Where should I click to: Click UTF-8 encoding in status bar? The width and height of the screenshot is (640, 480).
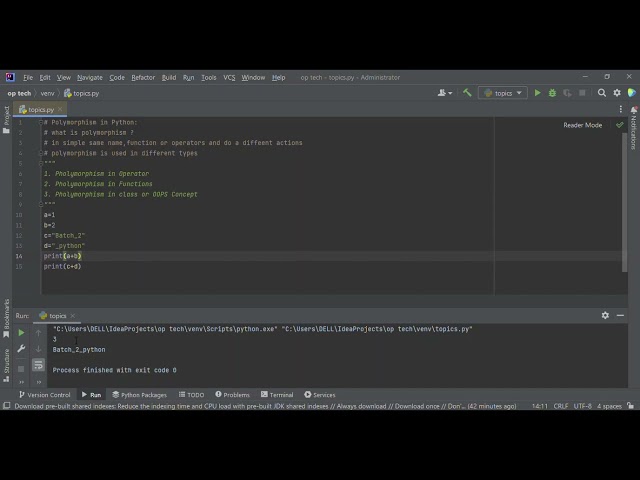582,406
